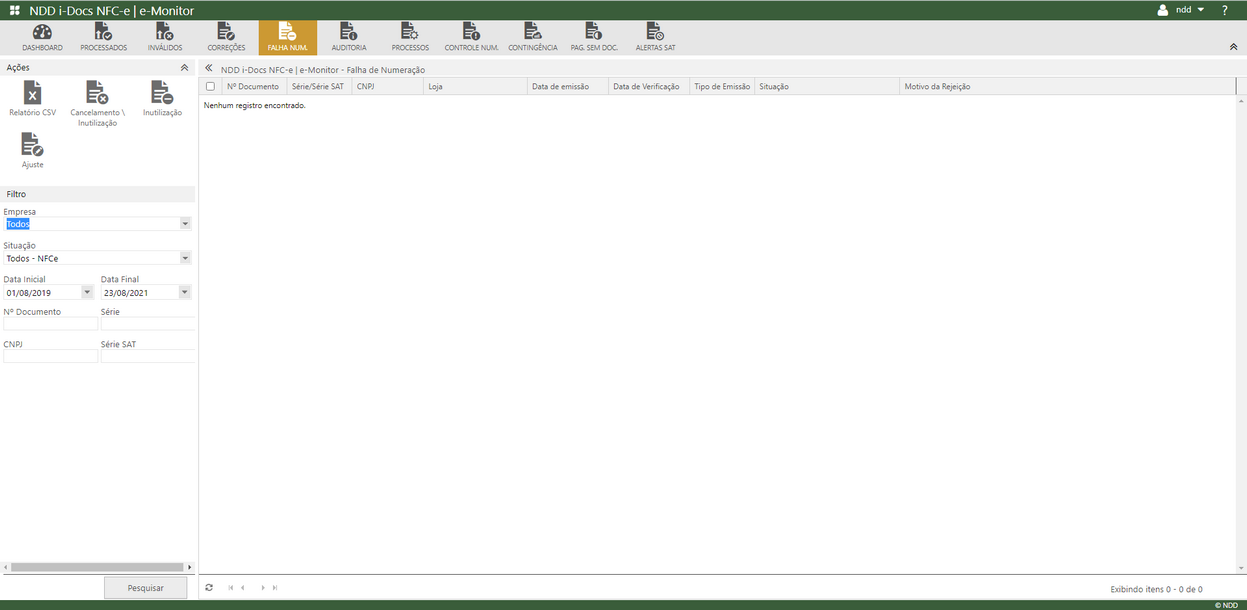Open the Dashboard view
Image resolution: width=1247 pixels, height=610 pixels.
pyautogui.click(x=41, y=36)
